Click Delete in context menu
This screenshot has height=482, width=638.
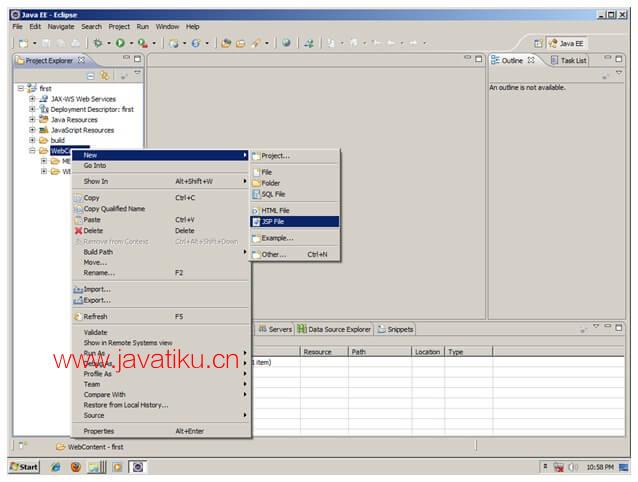(x=160, y=231)
